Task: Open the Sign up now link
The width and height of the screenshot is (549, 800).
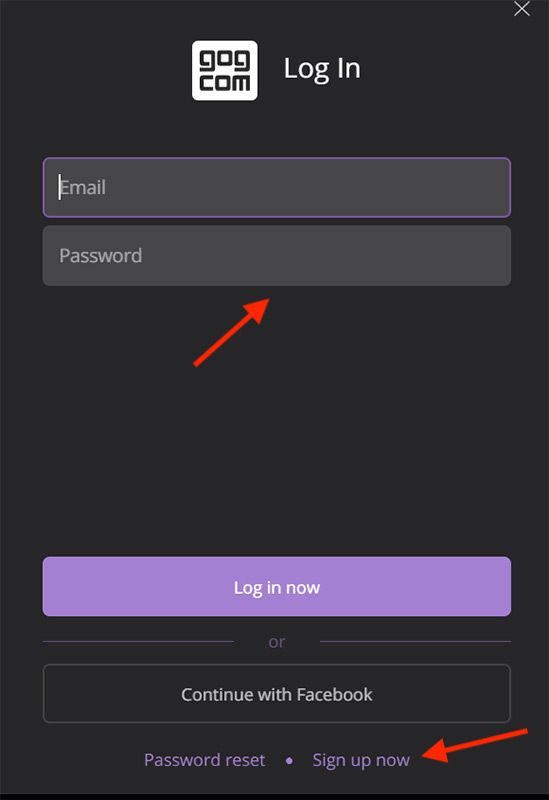Action: click(x=361, y=761)
